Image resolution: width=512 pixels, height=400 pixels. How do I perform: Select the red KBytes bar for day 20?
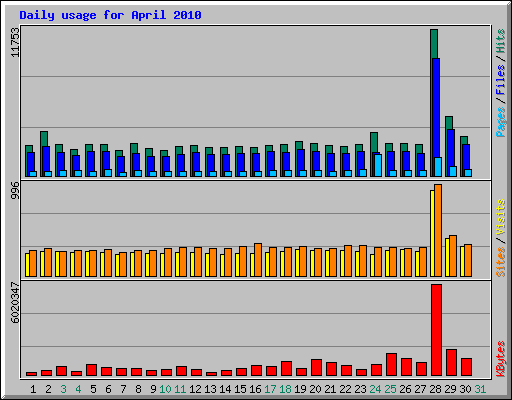pos(316,368)
